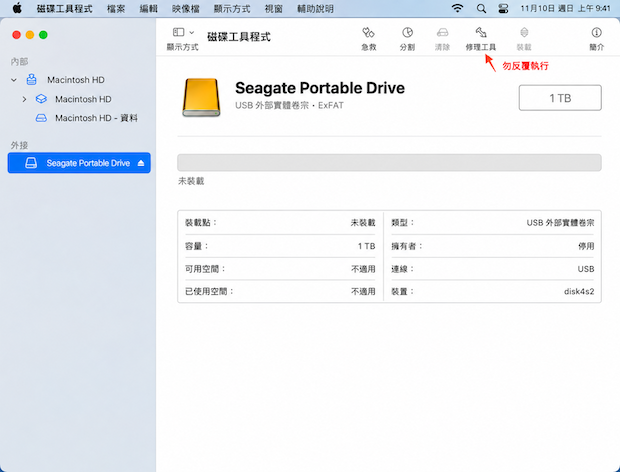Image resolution: width=620 pixels, height=472 pixels.
Task: Open the 修理工具 restore toolbar icon
Action: (480, 33)
